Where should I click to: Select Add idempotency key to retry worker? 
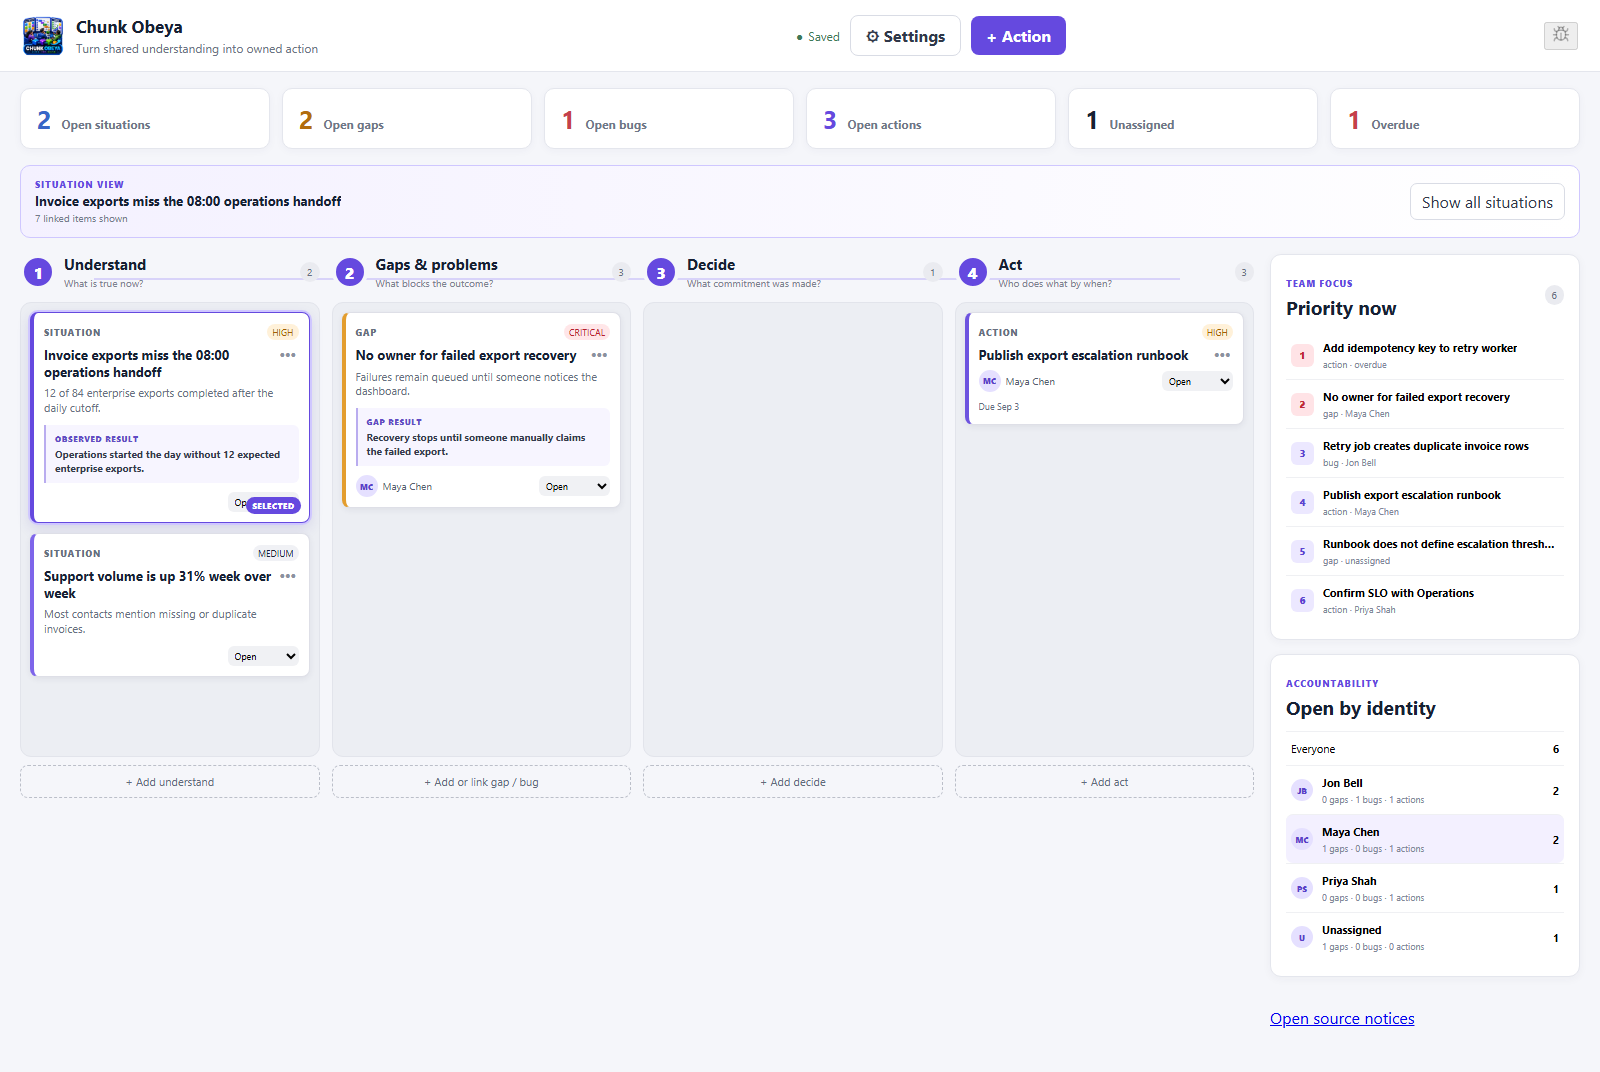pyautogui.click(x=1425, y=355)
